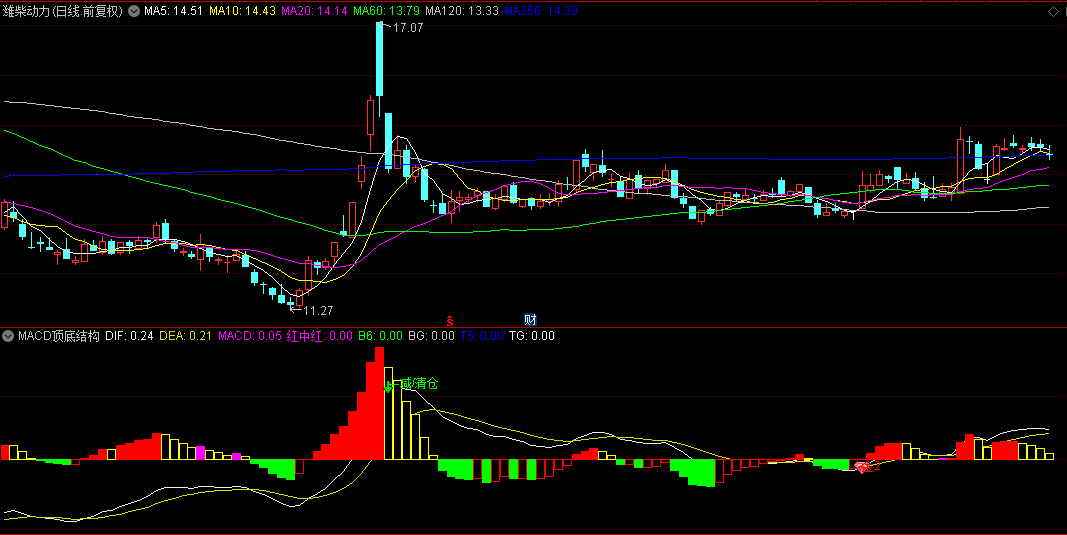Select the MACD顶底结构 indicator name
This screenshot has height=535, width=1067.
tap(59, 336)
